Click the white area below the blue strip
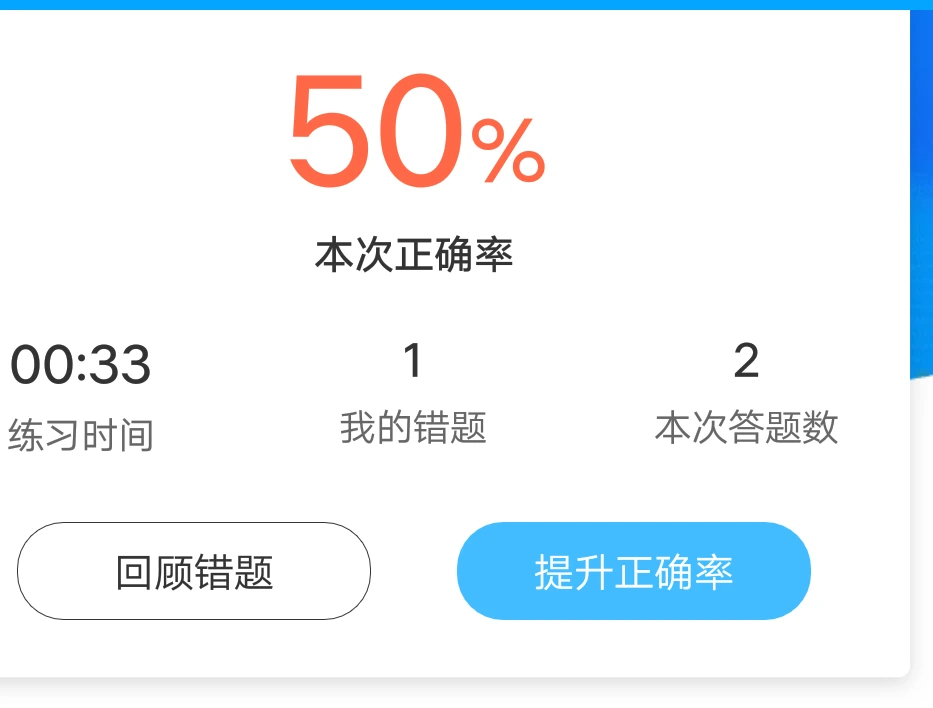This screenshot has height=708, width=933. click(x=921, y=520)
